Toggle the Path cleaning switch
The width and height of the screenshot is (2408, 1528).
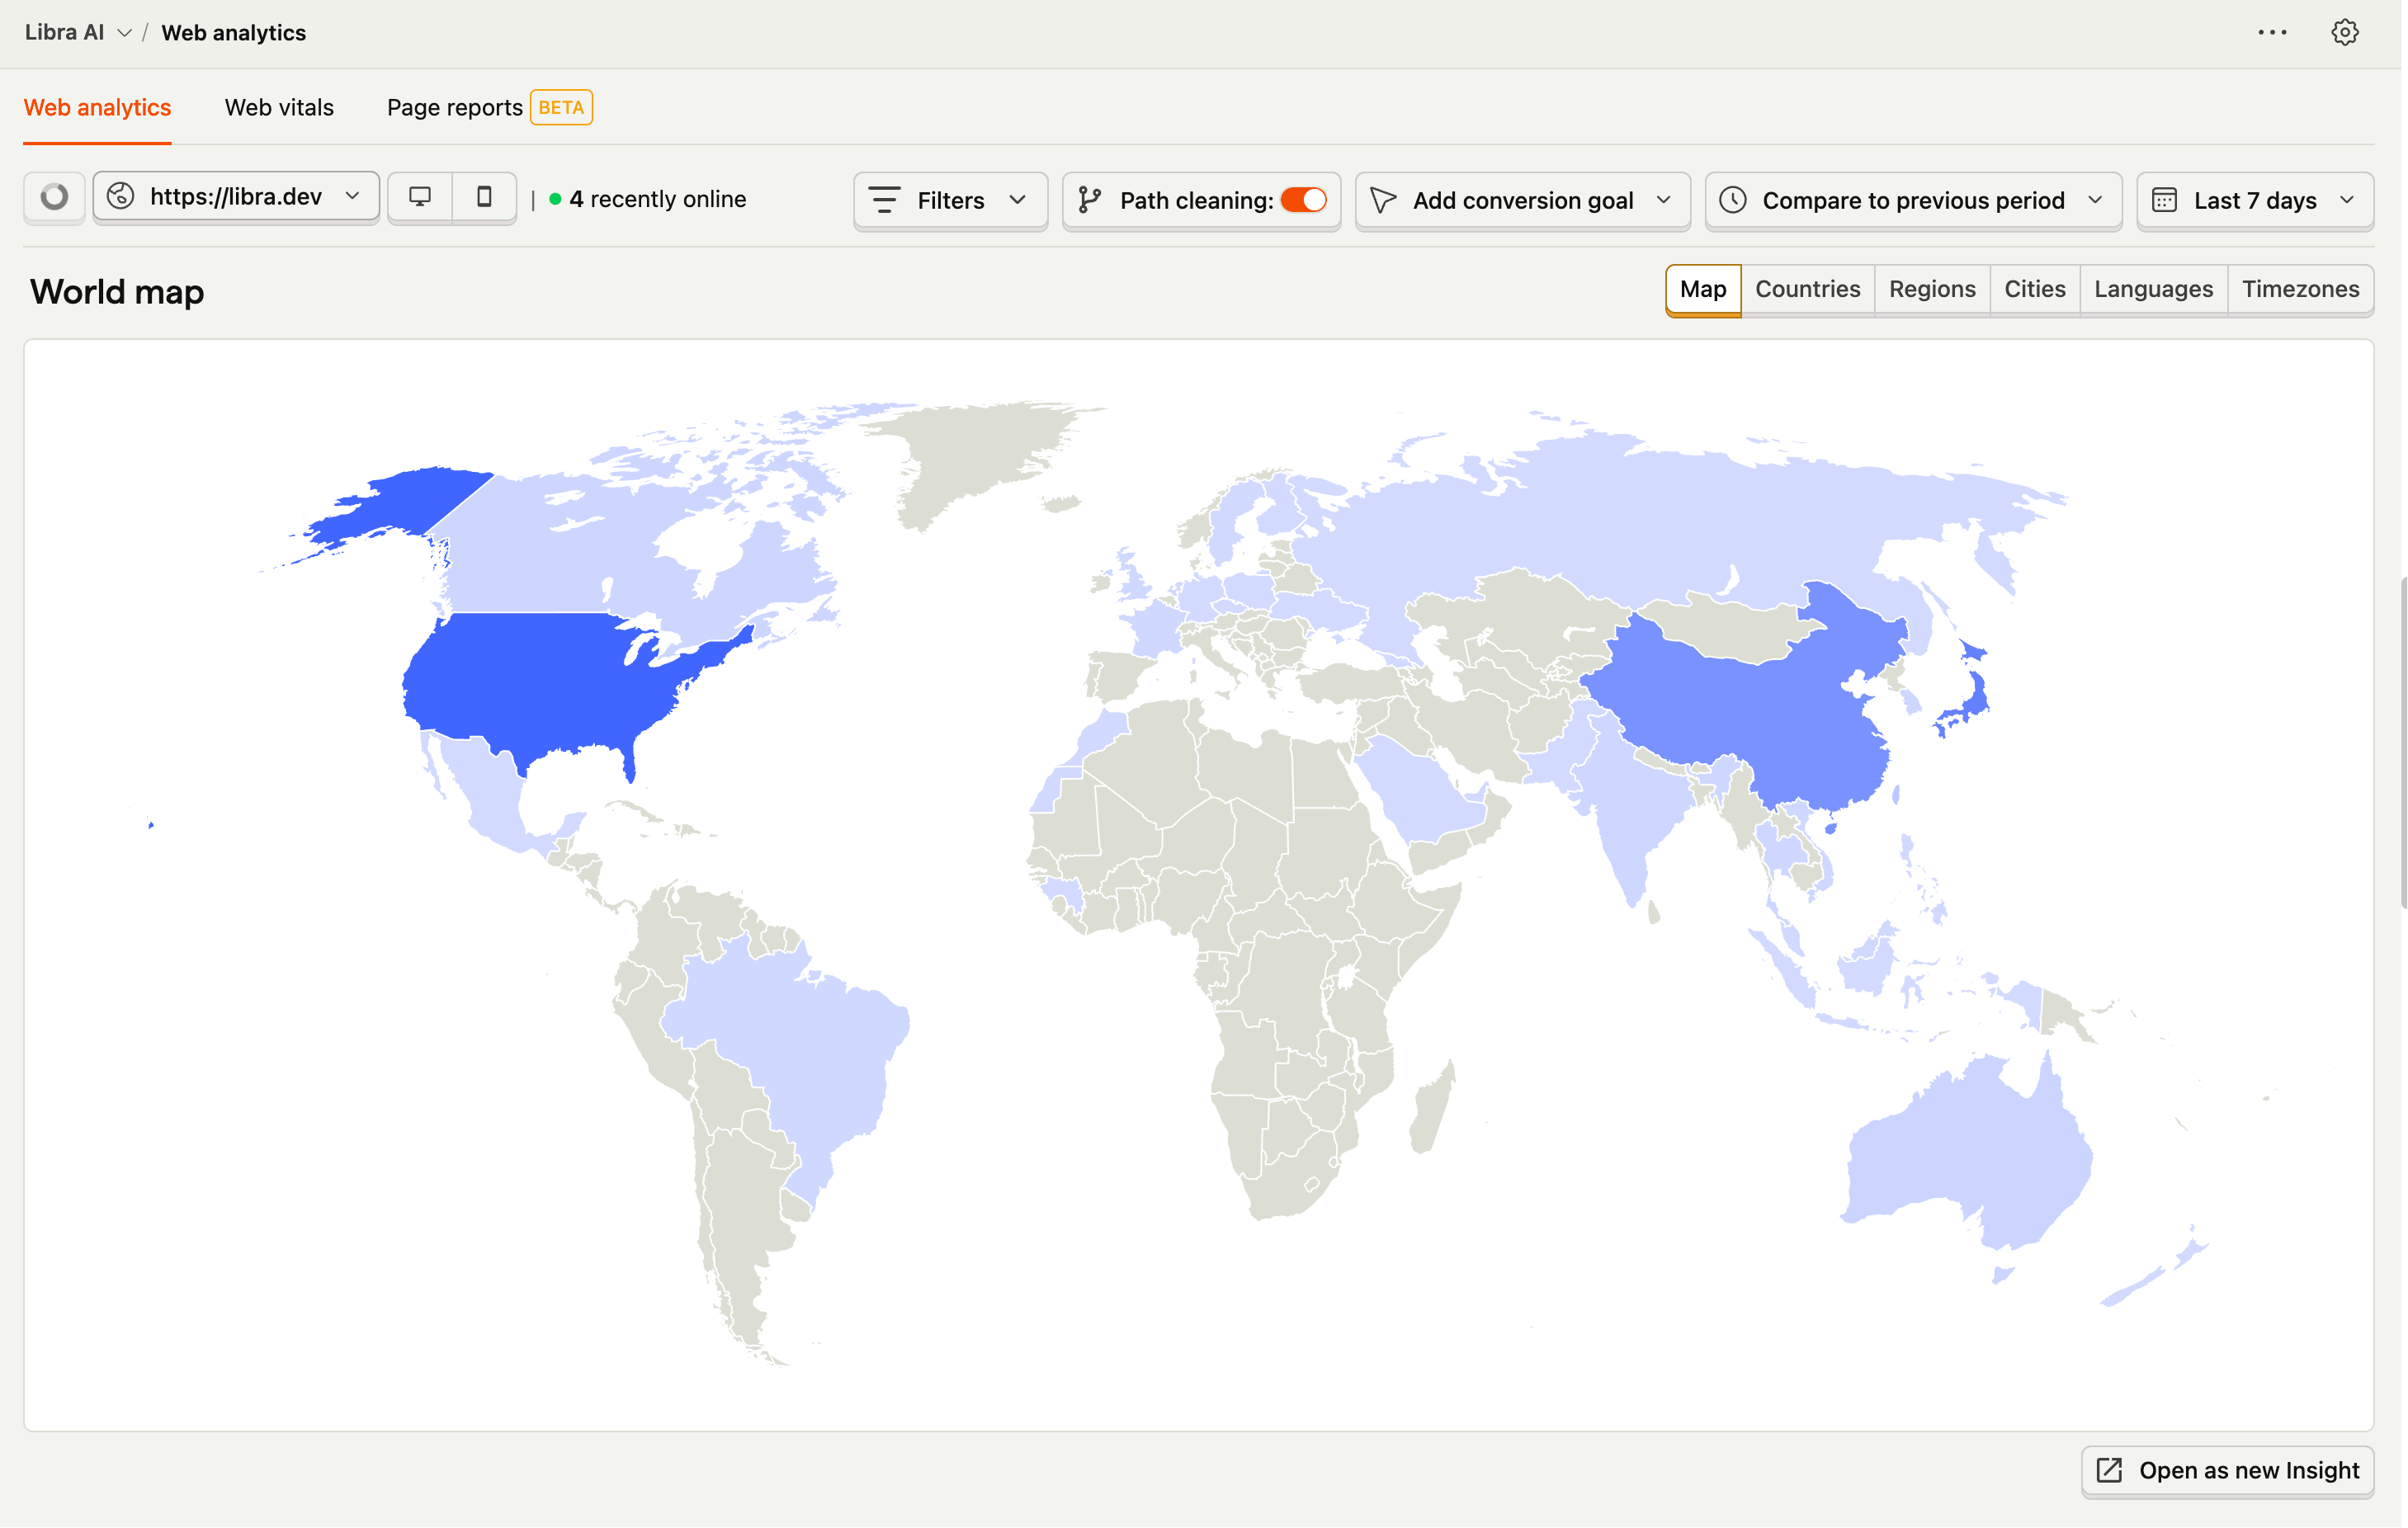[x=1303, y=200]
